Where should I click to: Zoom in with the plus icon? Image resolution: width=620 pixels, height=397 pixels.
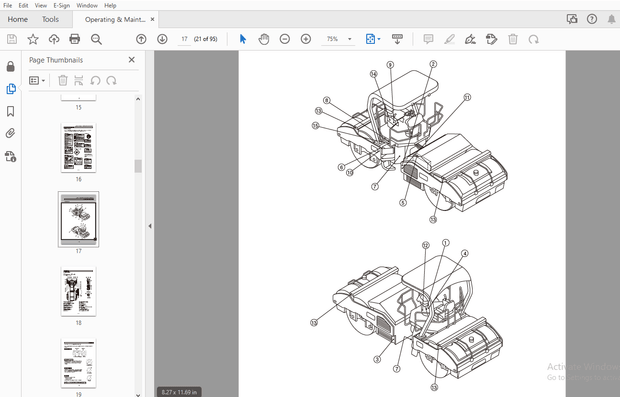(x=306, y=39)
